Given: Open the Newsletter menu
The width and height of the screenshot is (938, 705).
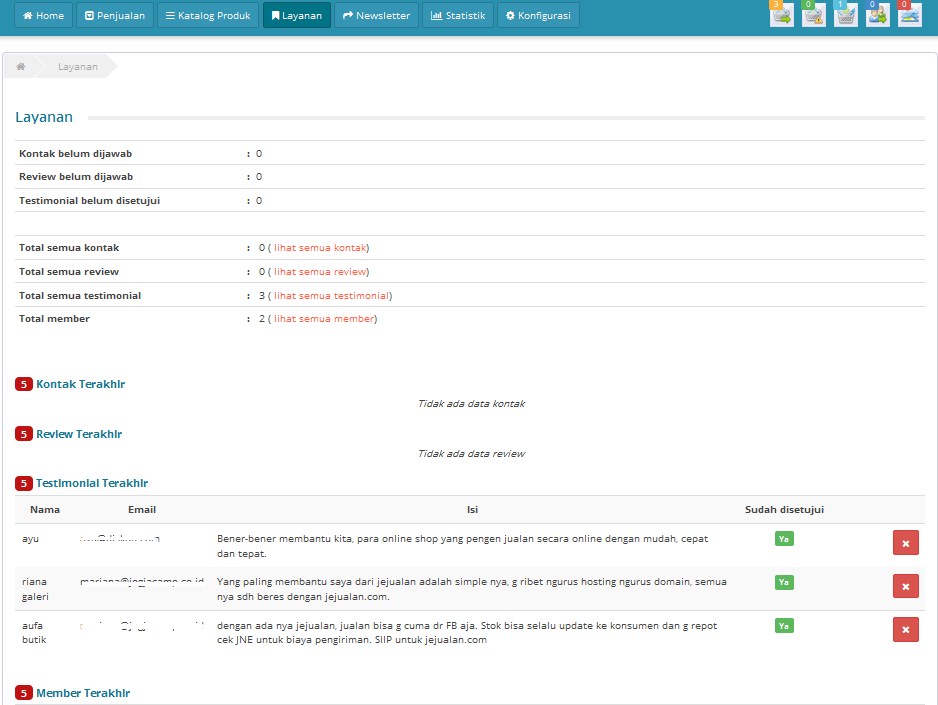Looking at the screenshot, I should [x=376, y=16].
